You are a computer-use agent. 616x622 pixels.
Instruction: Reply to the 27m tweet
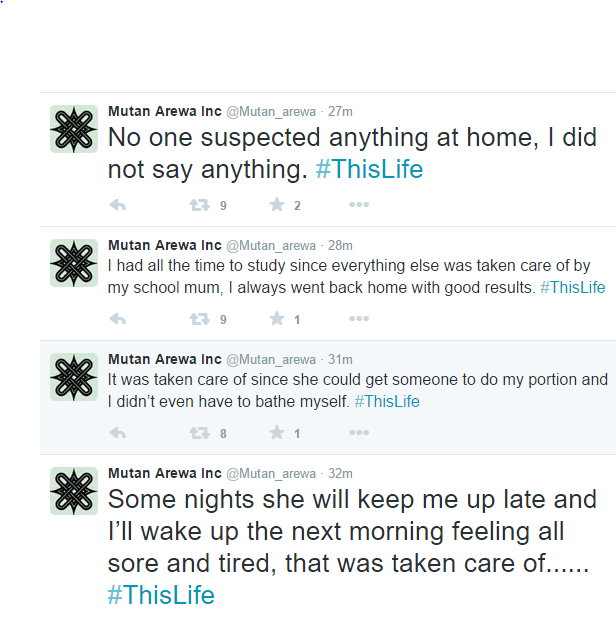pos(117,205)
